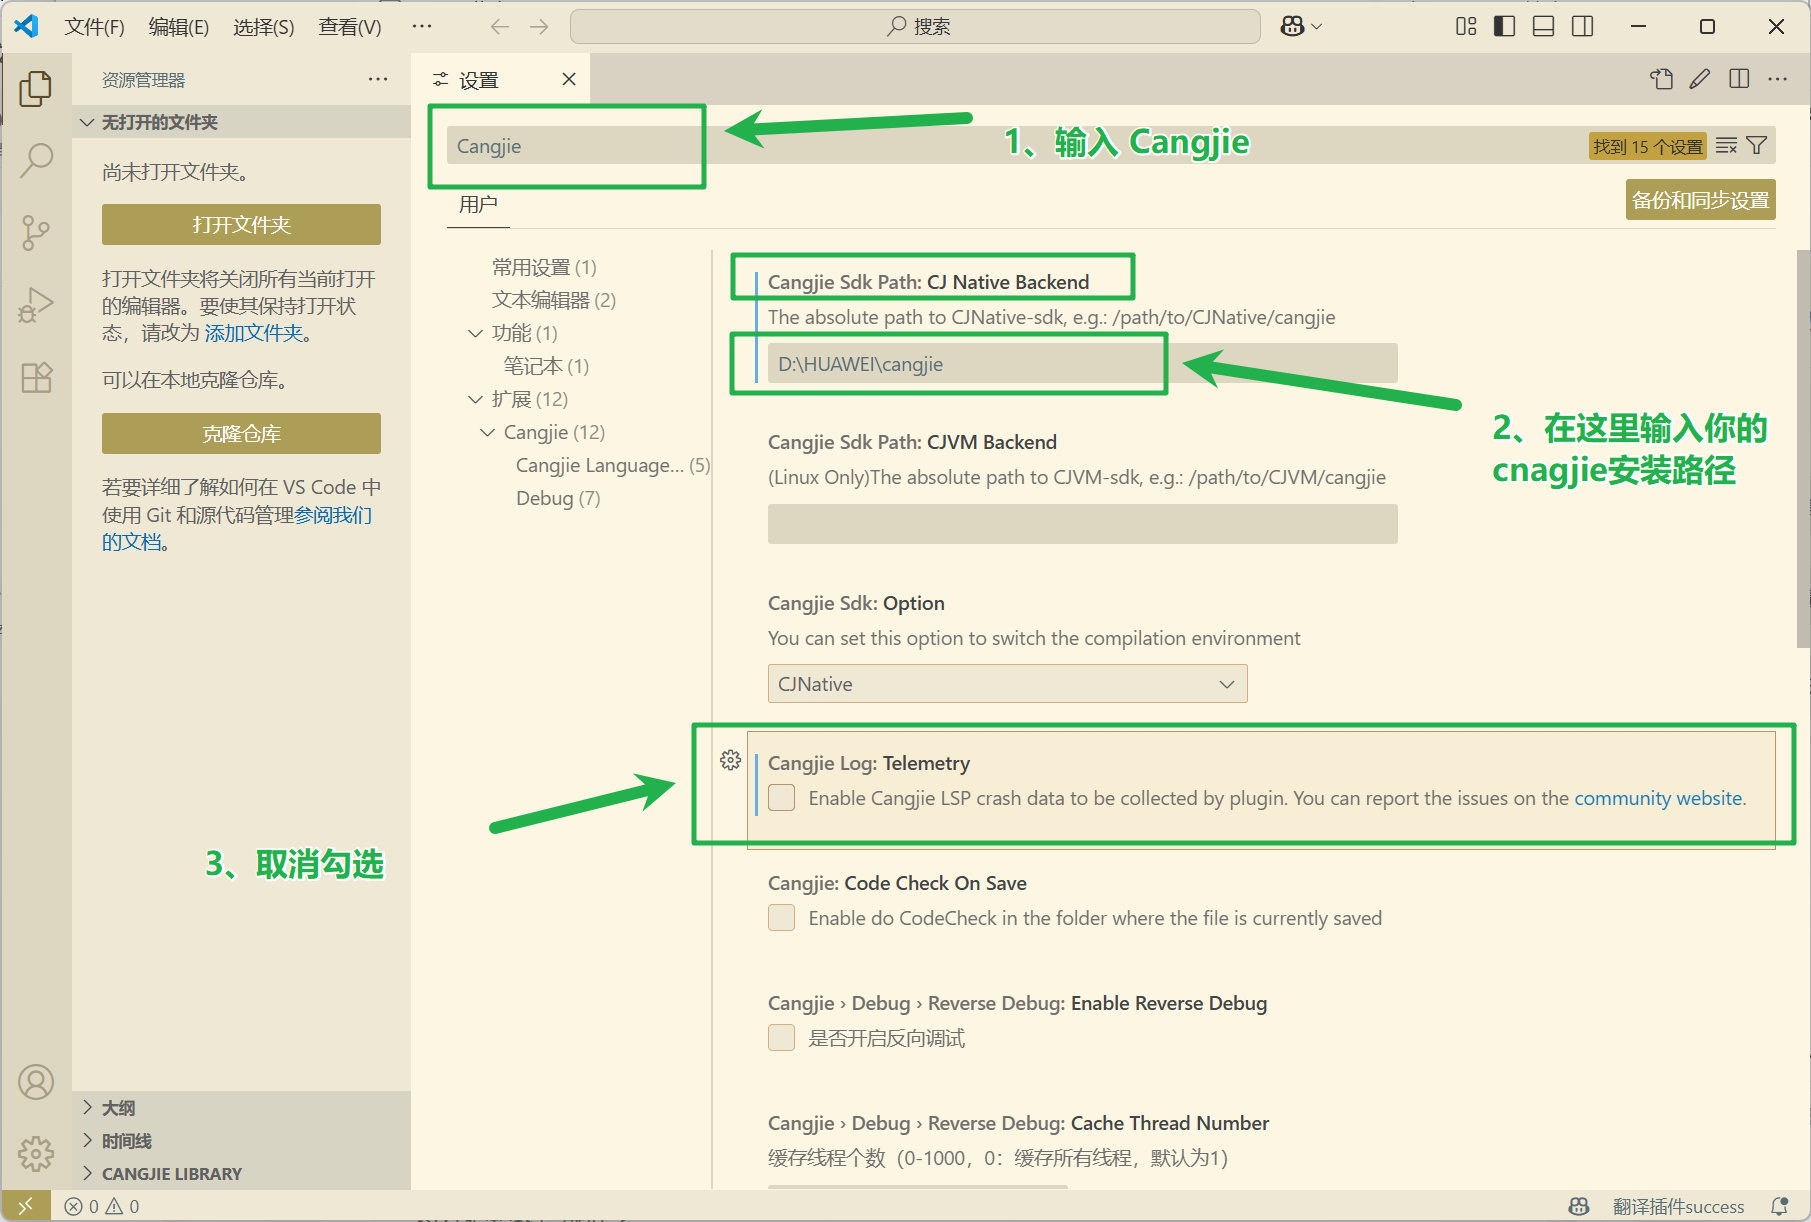Collapse the 扩展 settings category
This screenshot has height=1222, width=1811.
click(x=475, y=399)
